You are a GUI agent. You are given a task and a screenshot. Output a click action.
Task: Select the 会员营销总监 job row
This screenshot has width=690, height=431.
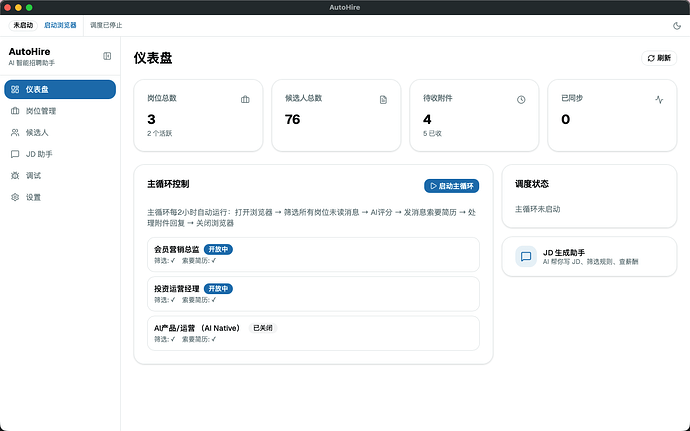pos(313,254)
